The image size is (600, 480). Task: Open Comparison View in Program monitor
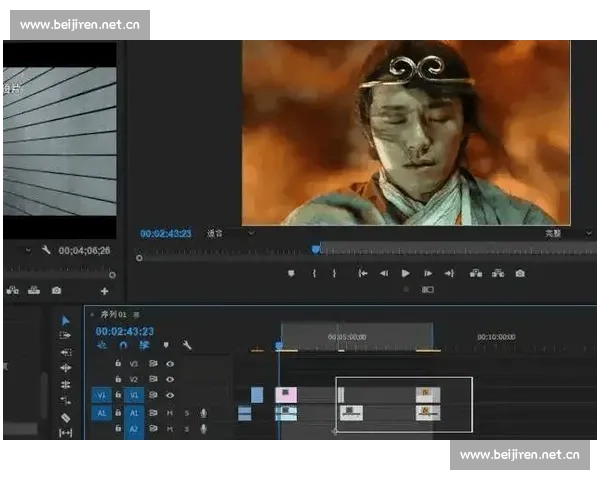coord(427,289)
